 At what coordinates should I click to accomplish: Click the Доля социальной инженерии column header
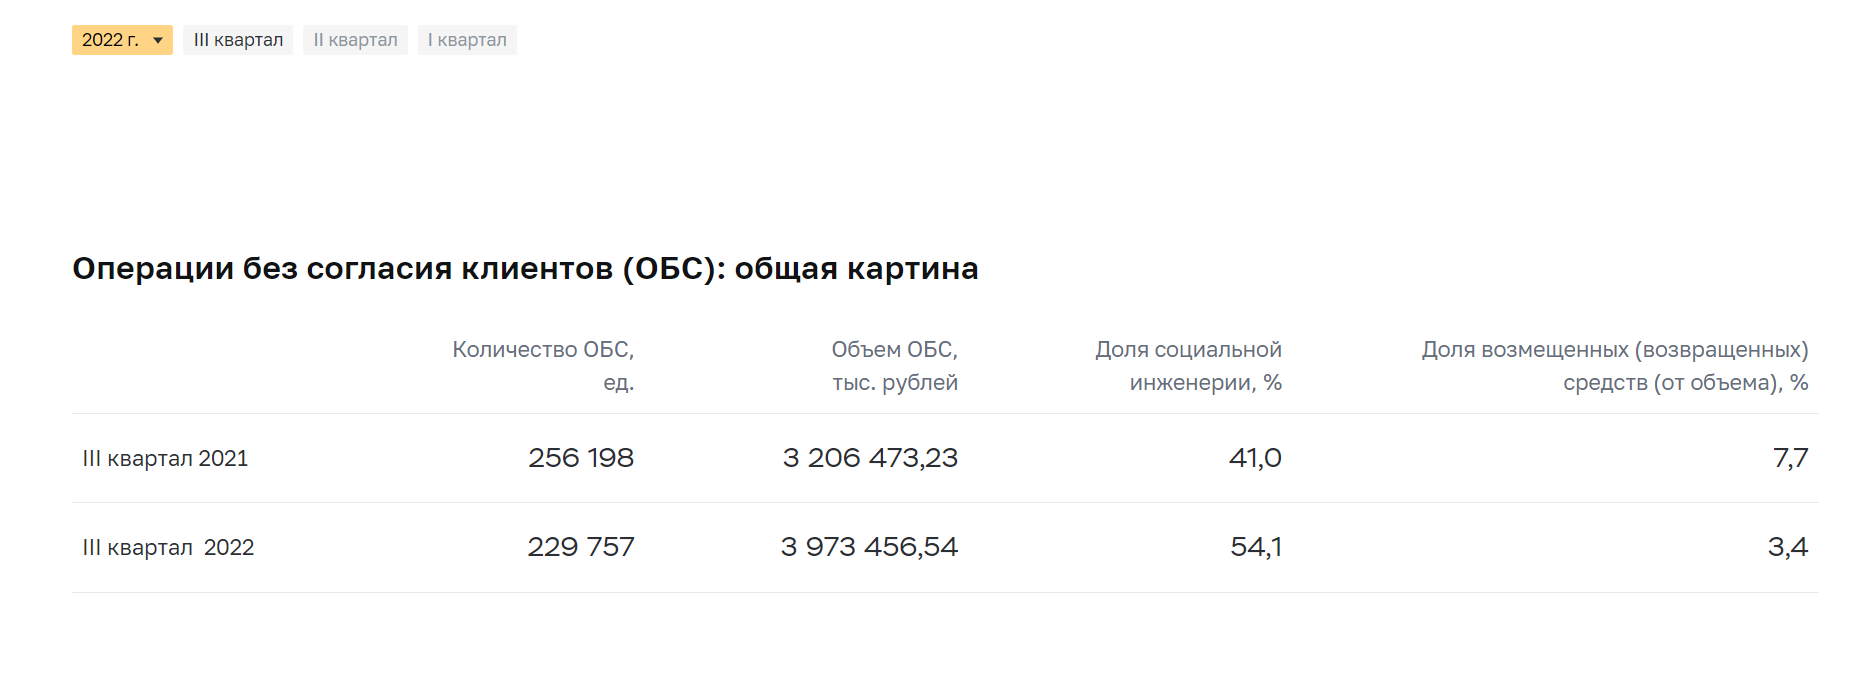tap(1188, 366)
